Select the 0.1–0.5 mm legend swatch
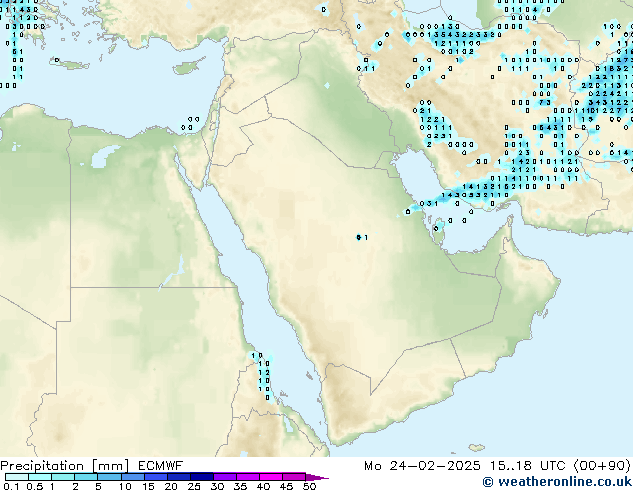Screen dimensions: 634x490 point(17,477)
